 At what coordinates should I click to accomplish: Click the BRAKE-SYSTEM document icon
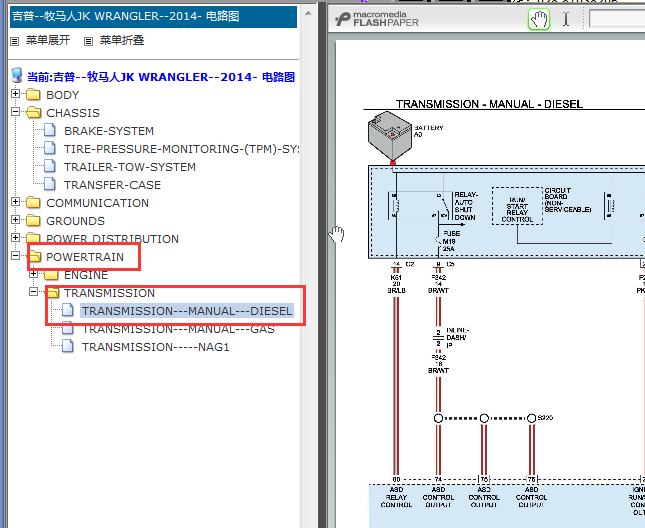click(x=50, y=130)
